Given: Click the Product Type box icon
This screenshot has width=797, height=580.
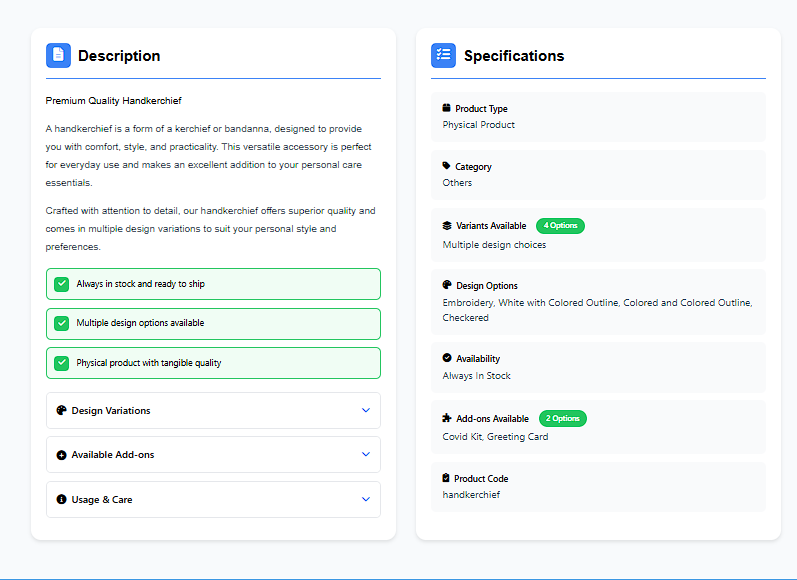Looking at the screenshot, I should coord(447,108).
